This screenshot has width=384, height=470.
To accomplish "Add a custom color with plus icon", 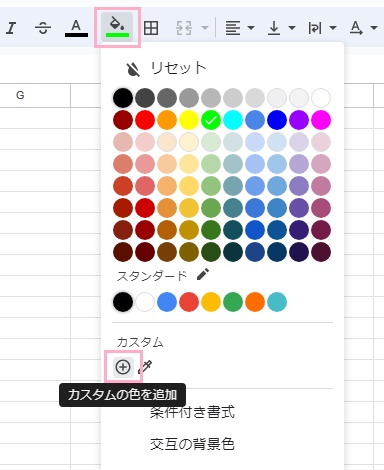I will (123, 367).
